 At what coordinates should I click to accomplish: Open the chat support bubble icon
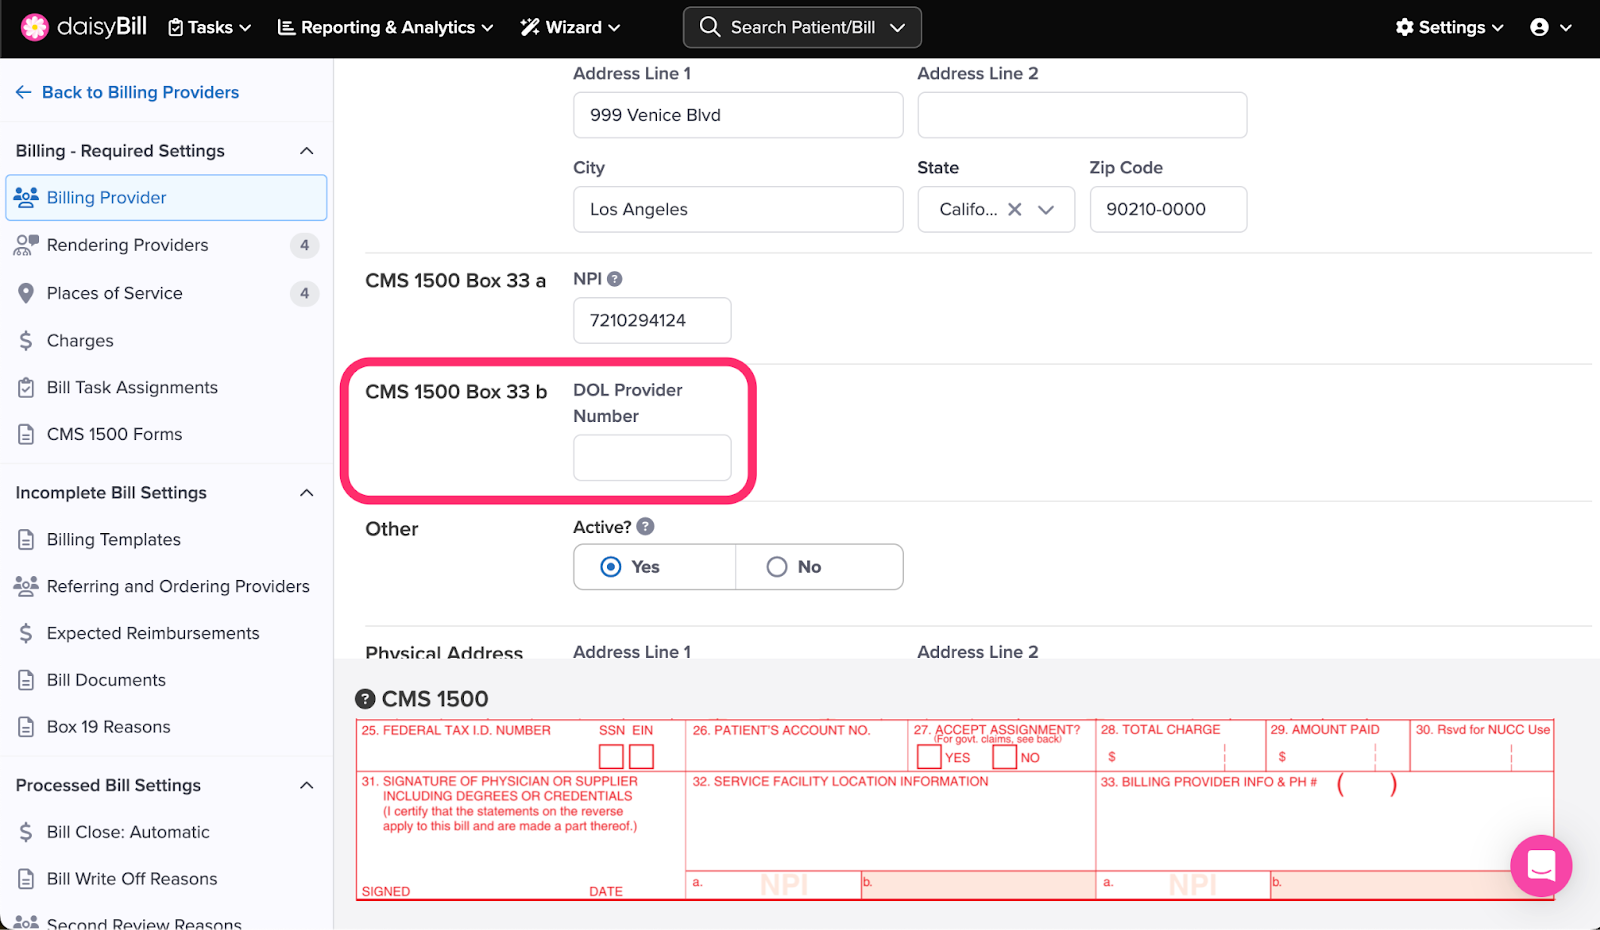coord(1540,865)
